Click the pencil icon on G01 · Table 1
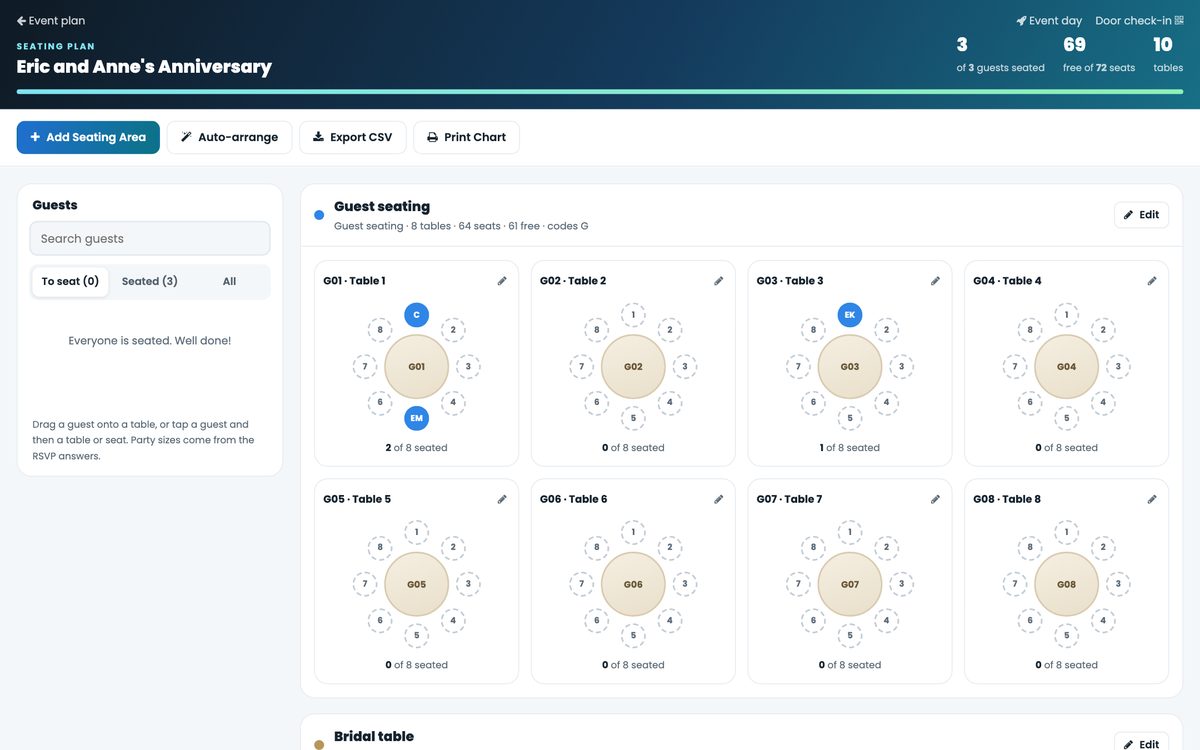Viewport: 1200px width, 750px height. 502,281
